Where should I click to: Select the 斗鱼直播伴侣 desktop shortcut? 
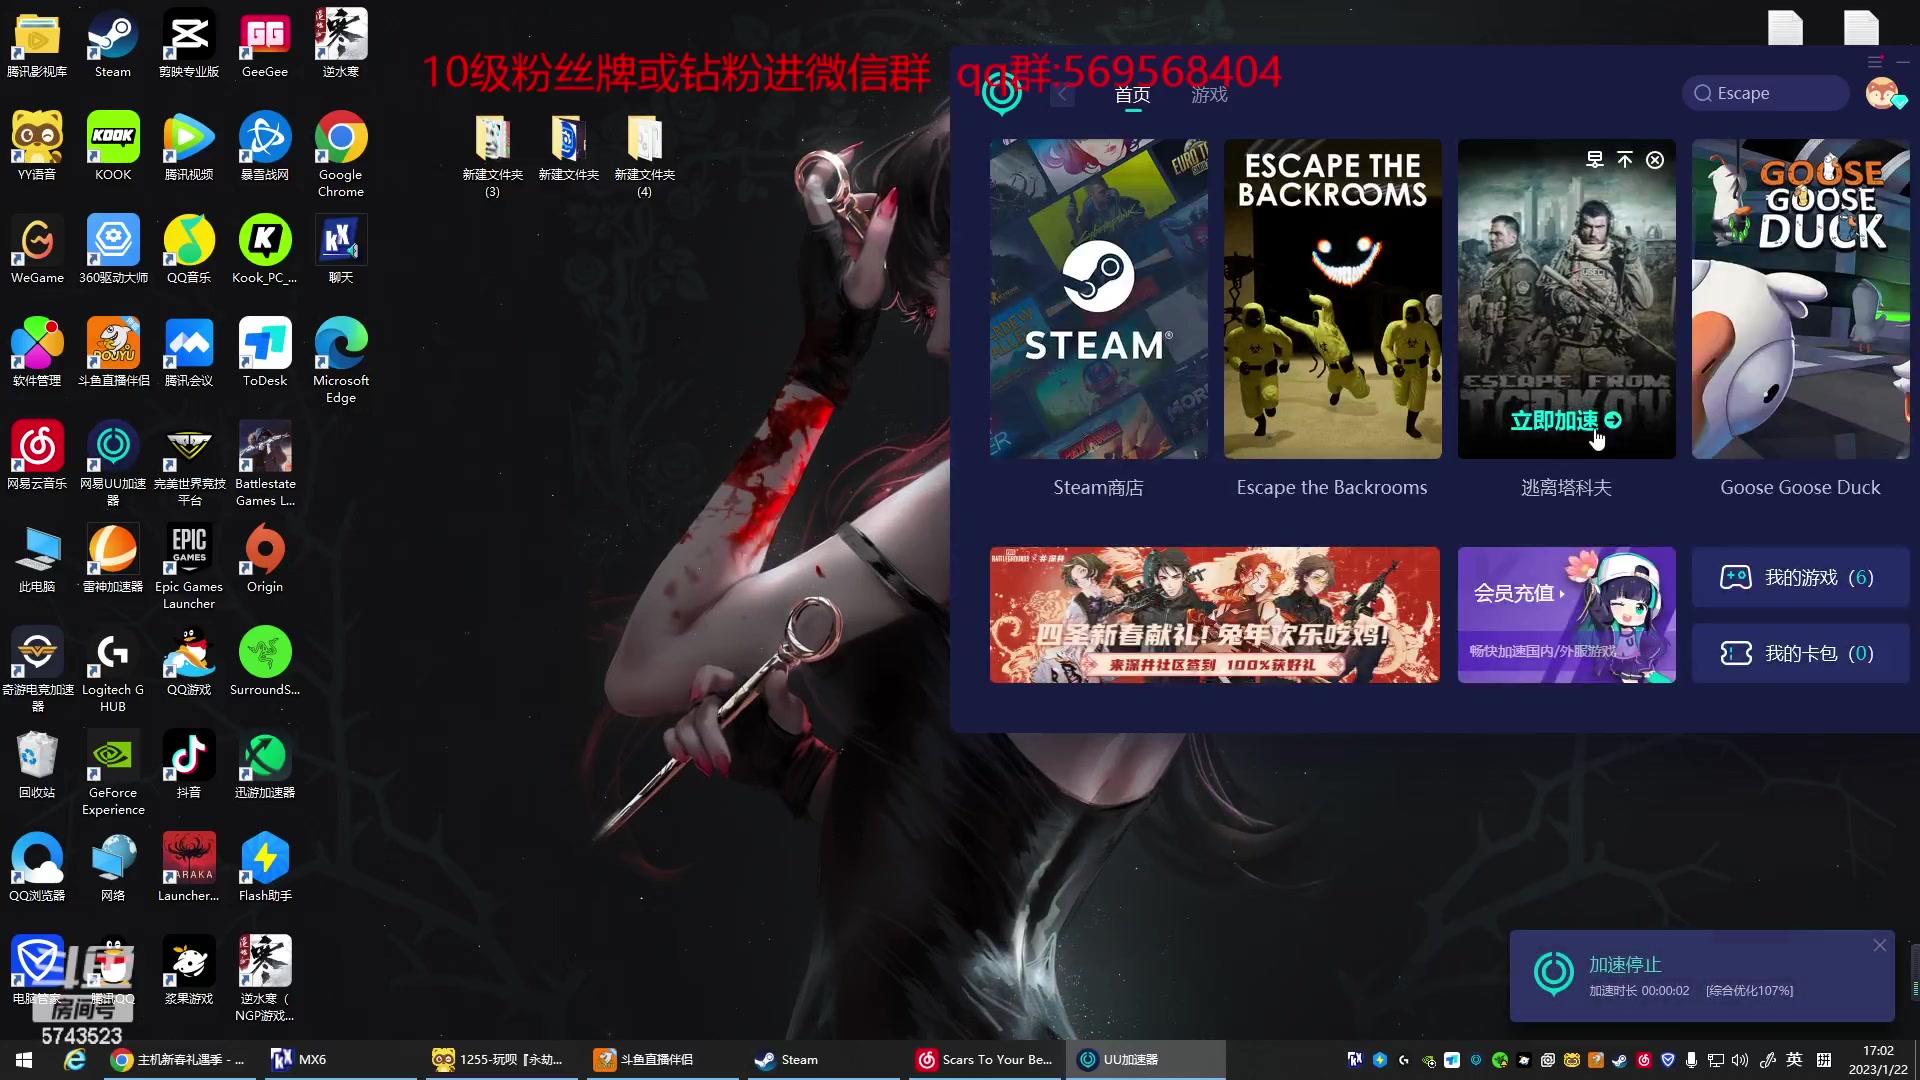(113, 352)
